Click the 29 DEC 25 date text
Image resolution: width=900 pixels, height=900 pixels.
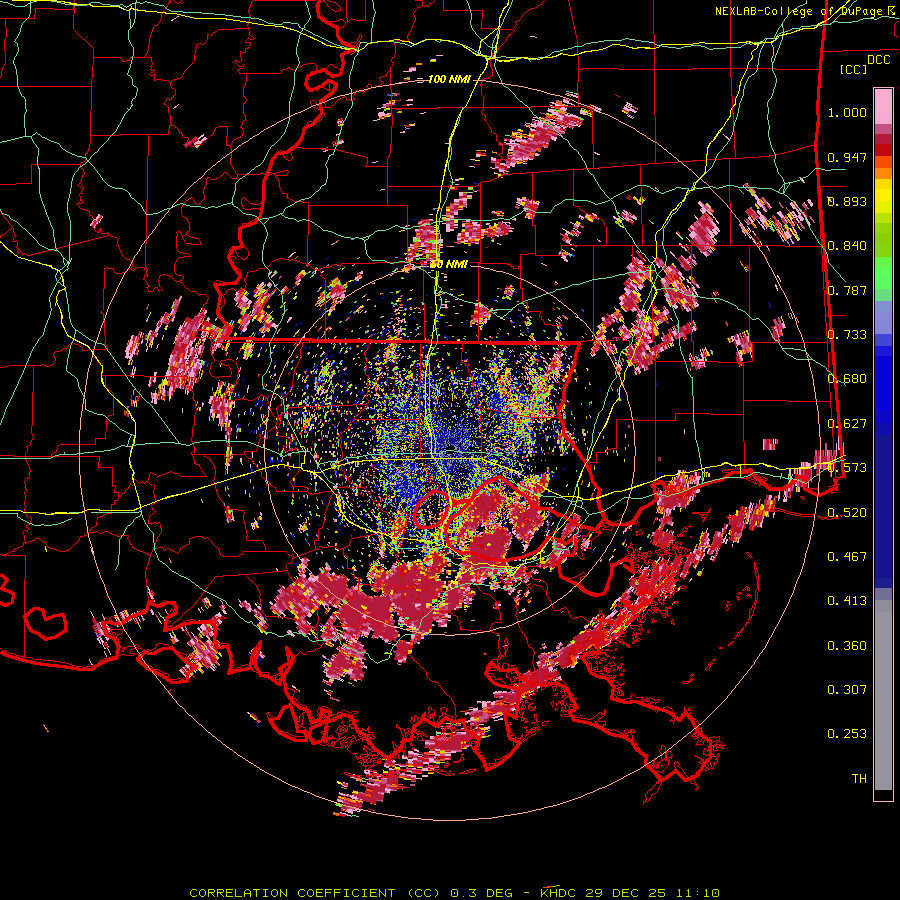(x=626, y=893)
